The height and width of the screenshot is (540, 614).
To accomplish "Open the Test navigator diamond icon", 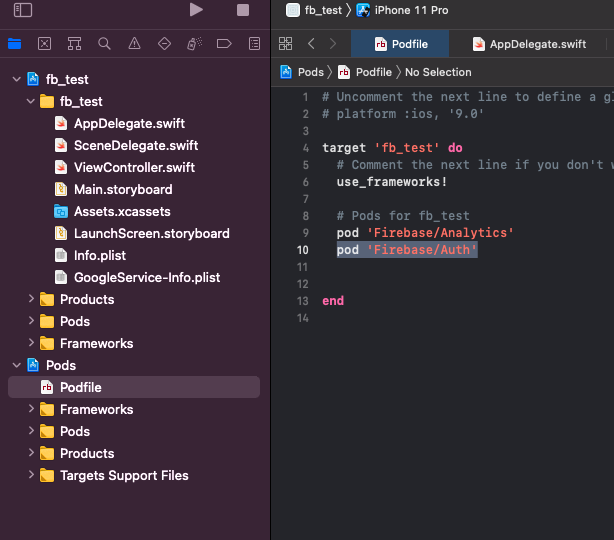I will click(164, 43).
